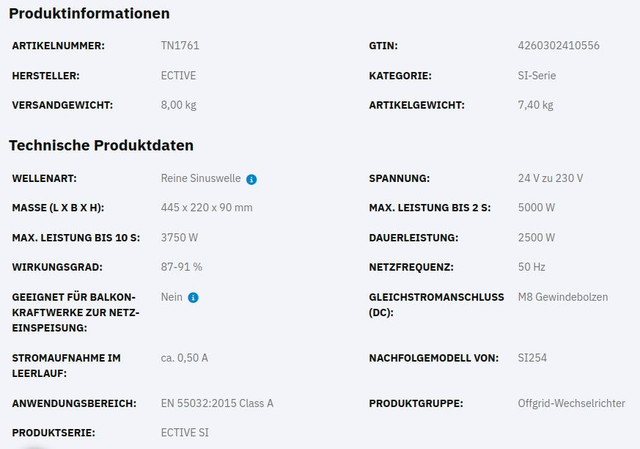Click the shipping weight value 8,00 kg
This screenshot has height=449, width=640.
click(180, 105)
